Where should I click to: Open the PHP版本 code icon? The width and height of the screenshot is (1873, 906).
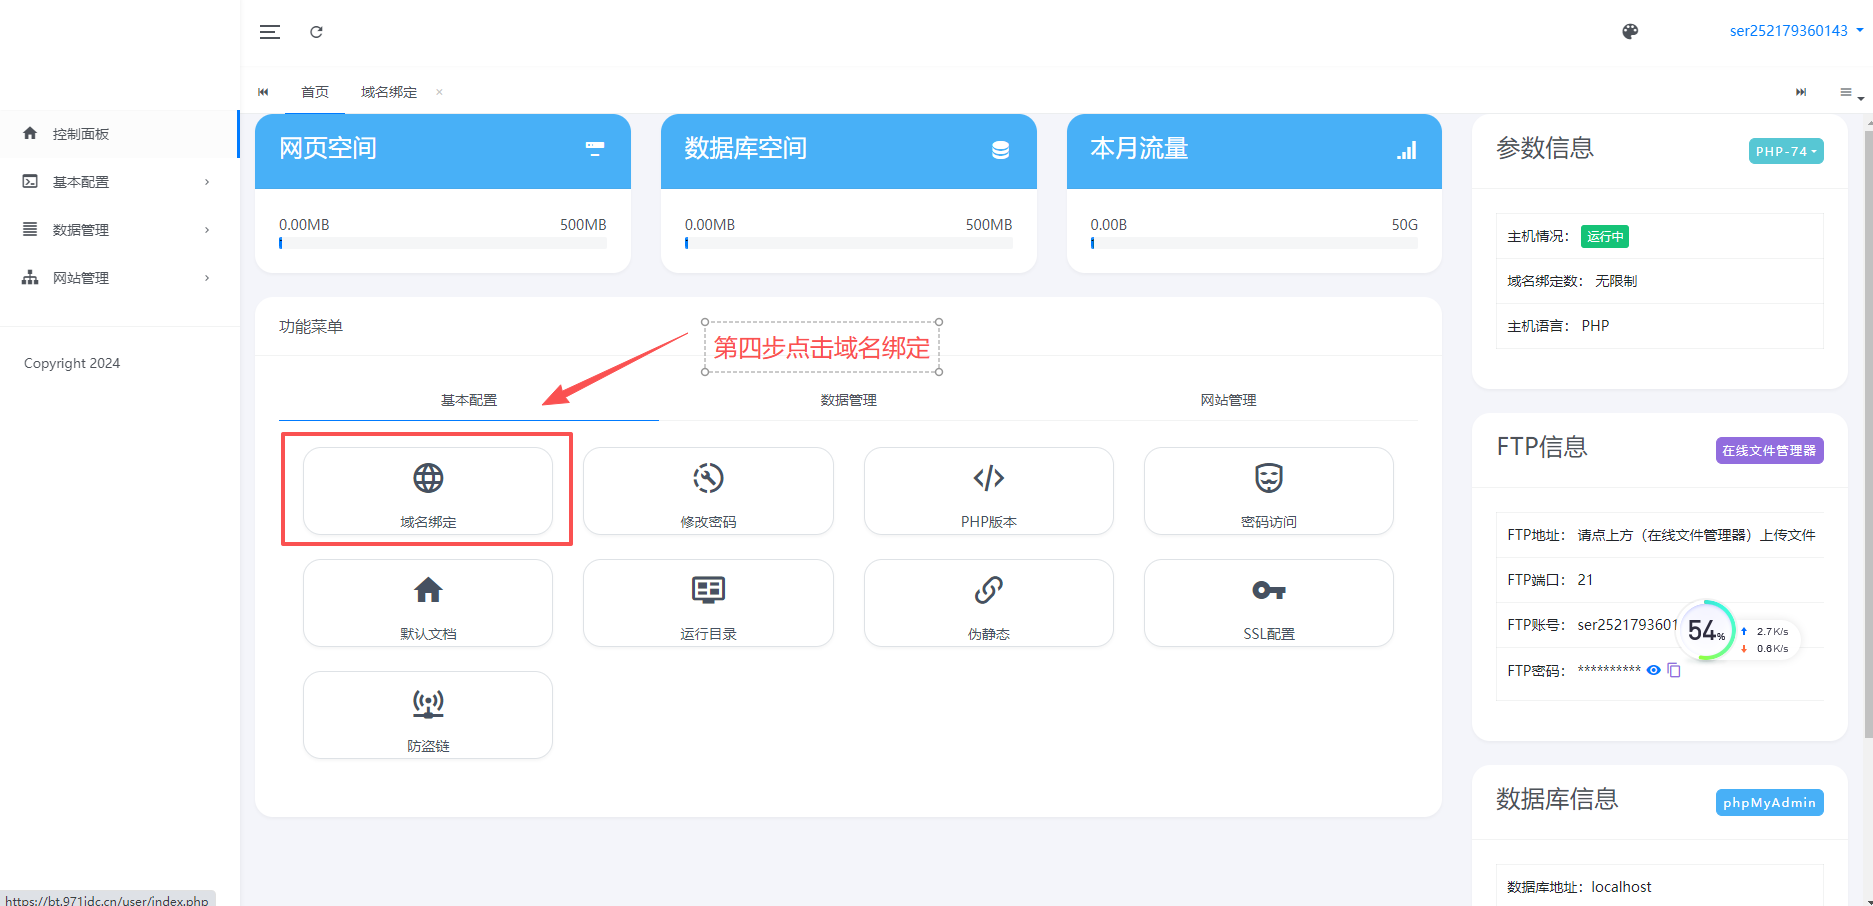988,479
